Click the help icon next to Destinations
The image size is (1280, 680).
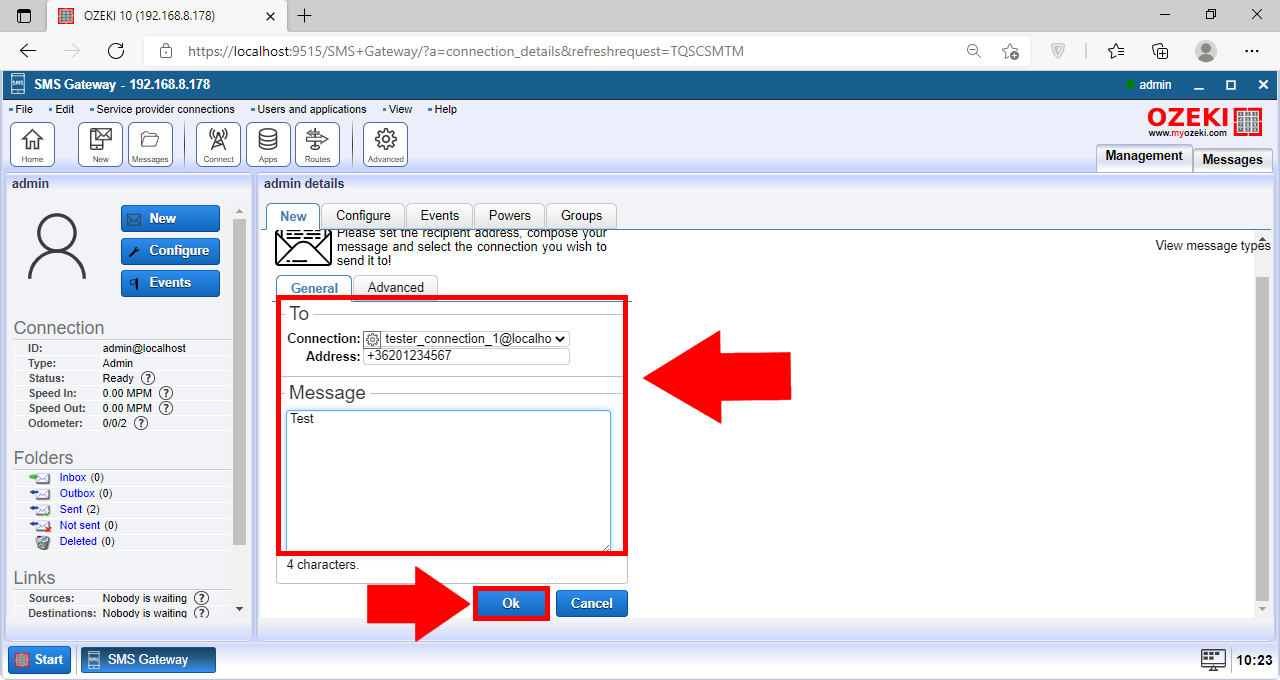coord(201,613)
